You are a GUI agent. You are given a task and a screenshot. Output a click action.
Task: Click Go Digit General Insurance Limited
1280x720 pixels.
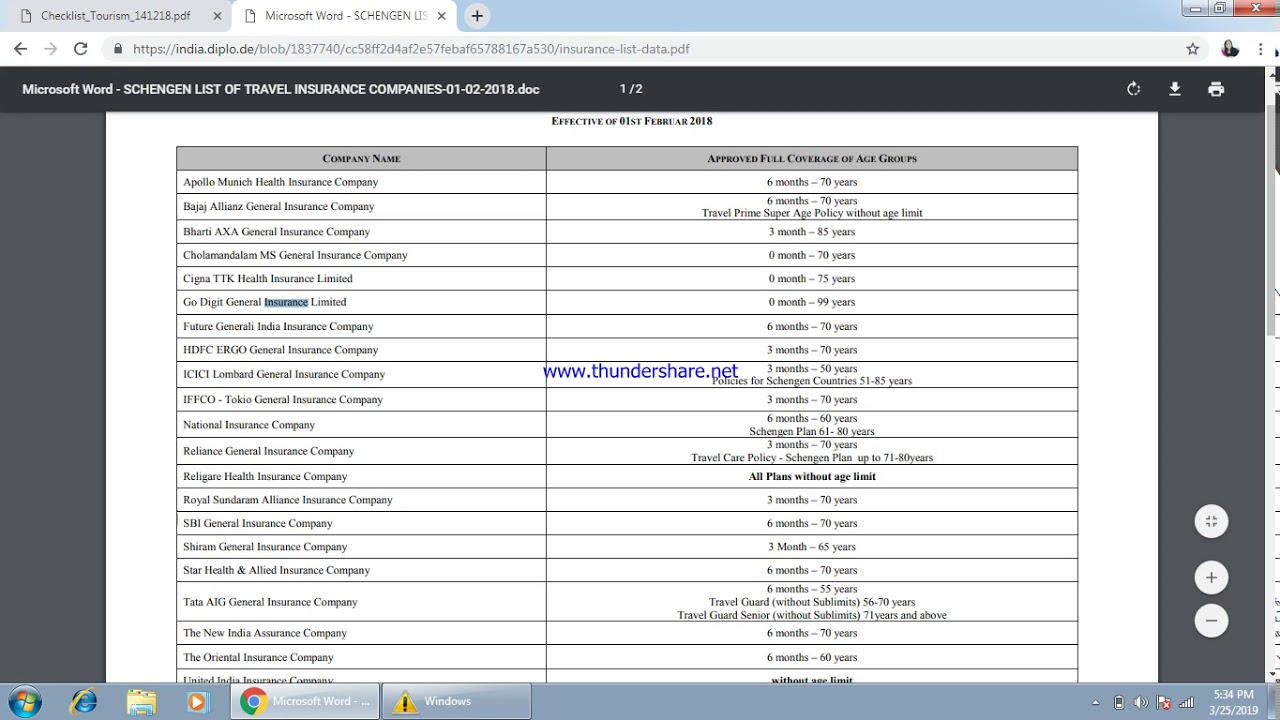264,302
